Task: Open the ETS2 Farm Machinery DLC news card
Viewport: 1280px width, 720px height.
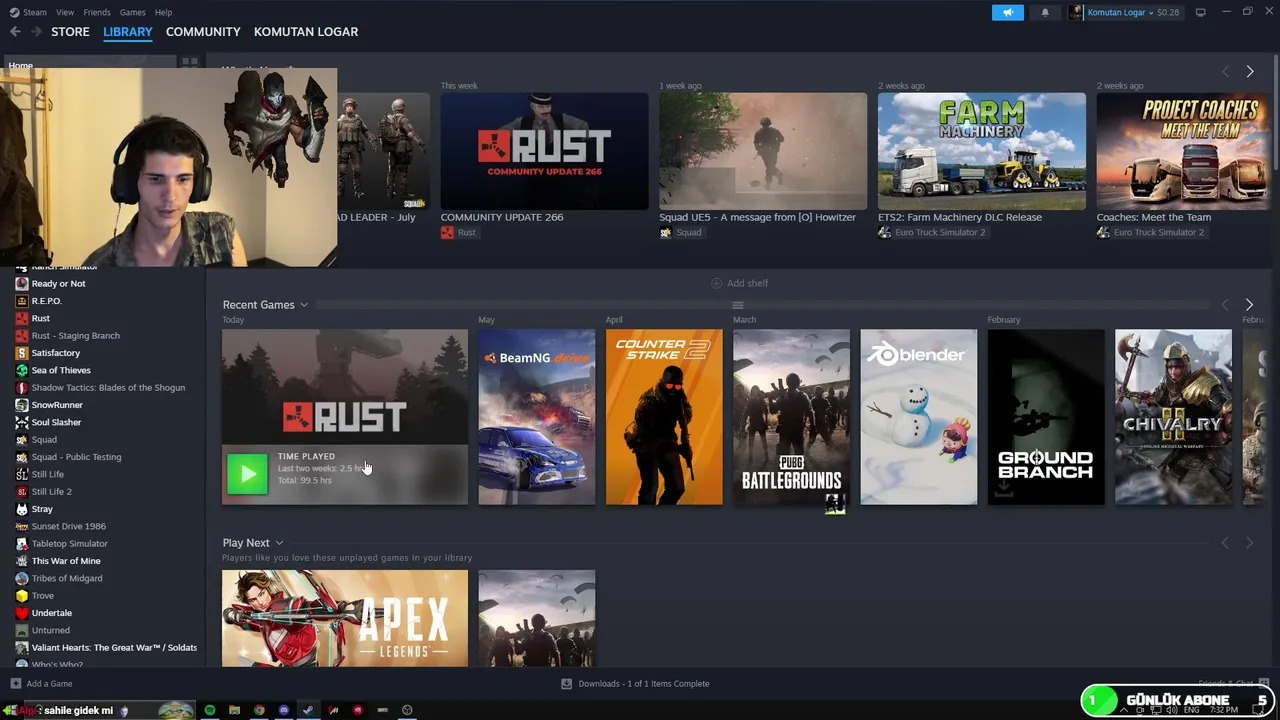Action: click(x=982, y=152)
